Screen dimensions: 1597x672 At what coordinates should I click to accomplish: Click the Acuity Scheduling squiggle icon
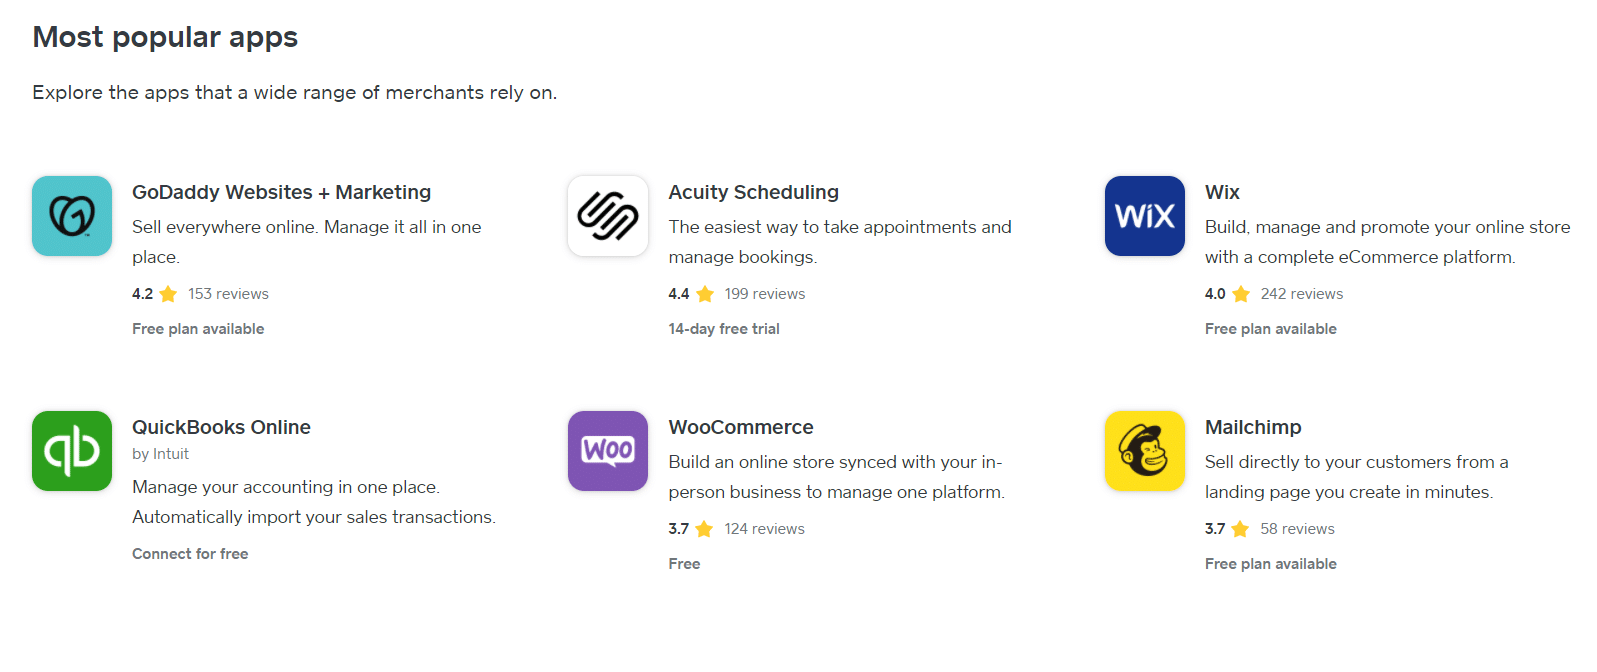(x=608, y=216)
